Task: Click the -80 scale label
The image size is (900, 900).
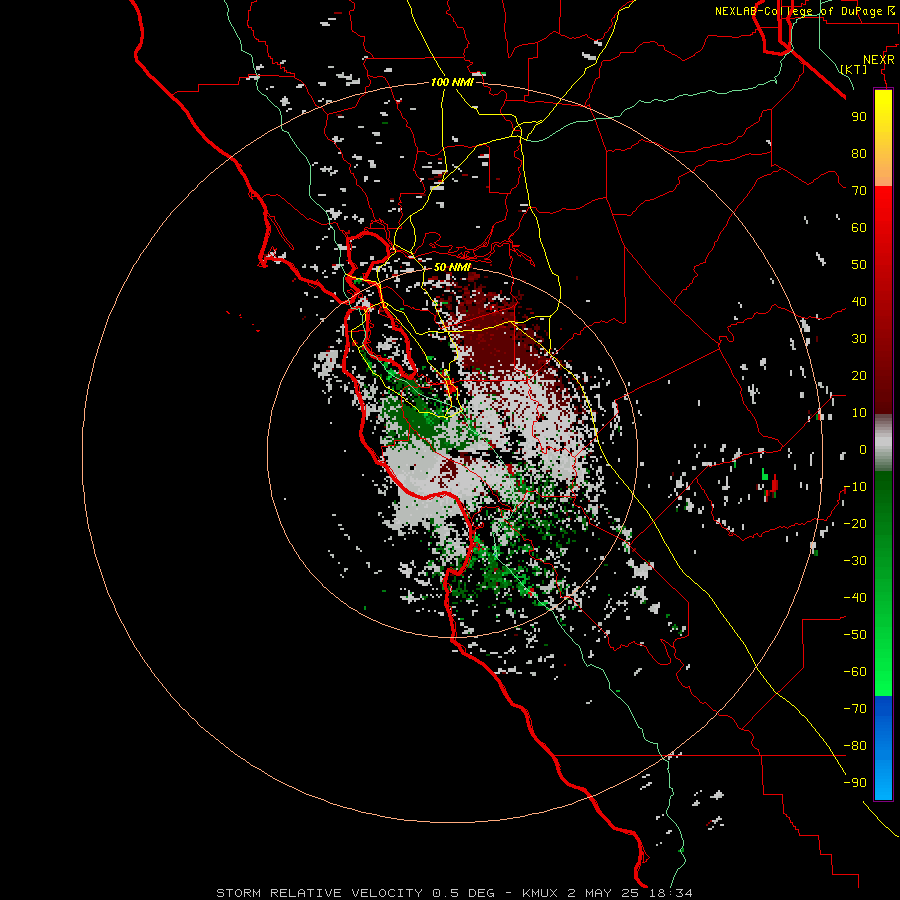Action: point(855,746)
